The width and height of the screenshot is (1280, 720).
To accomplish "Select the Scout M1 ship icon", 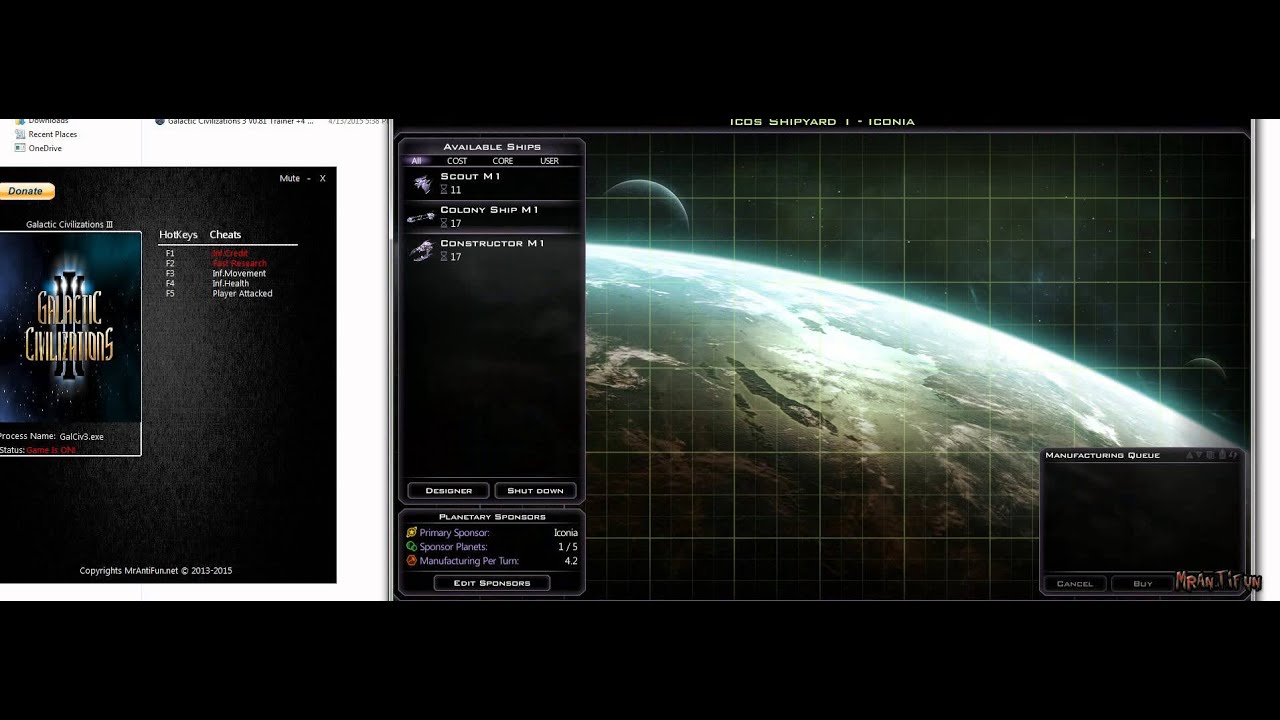I will pyautogui.click(x=422, y=184).
